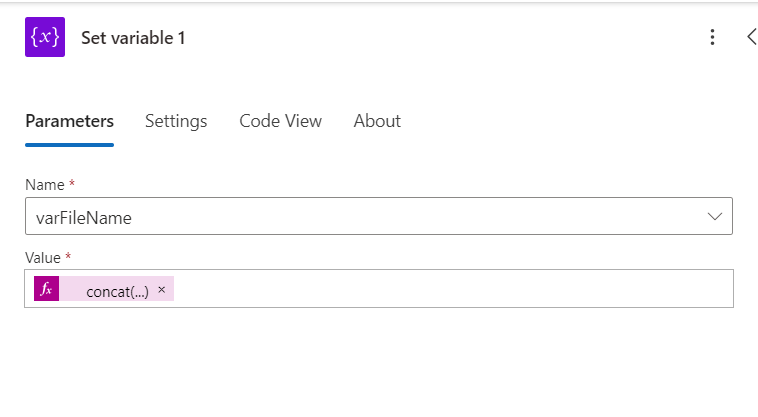Expand the Name dropdown arrow
Screen dimensions: 758x417
(715, 216)
